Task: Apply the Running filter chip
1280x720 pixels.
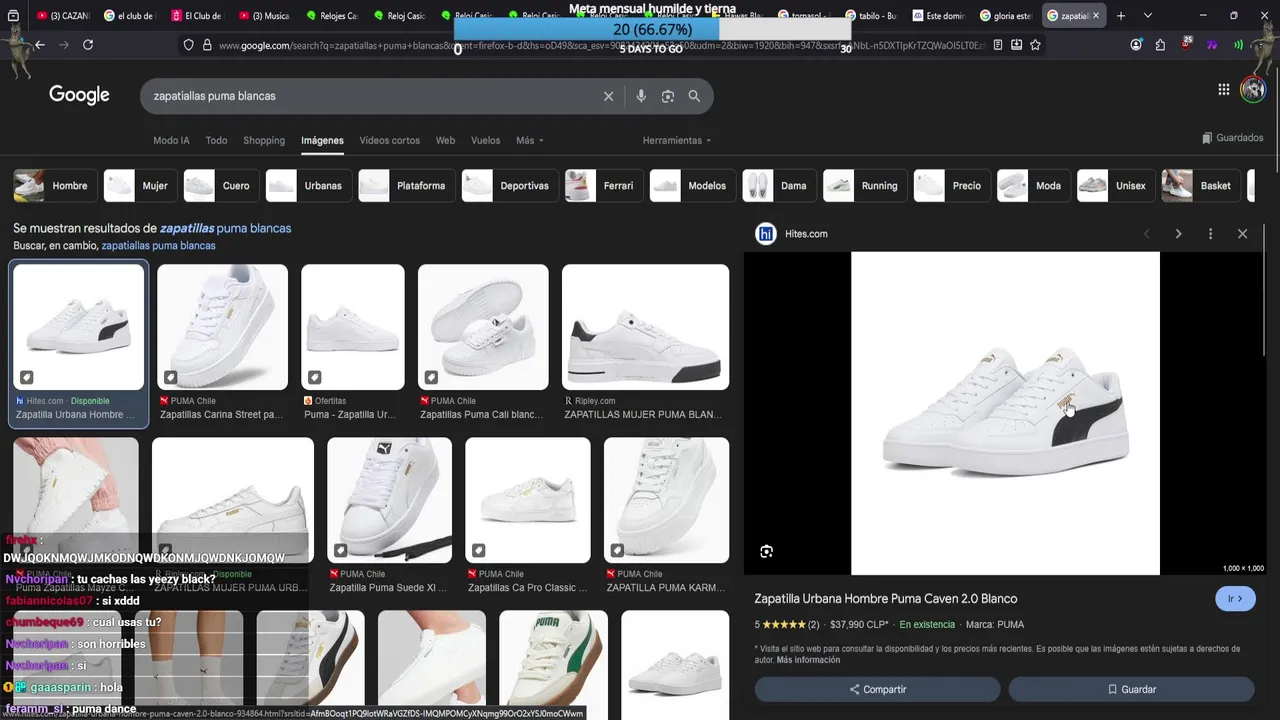Action: click(865, 186)
